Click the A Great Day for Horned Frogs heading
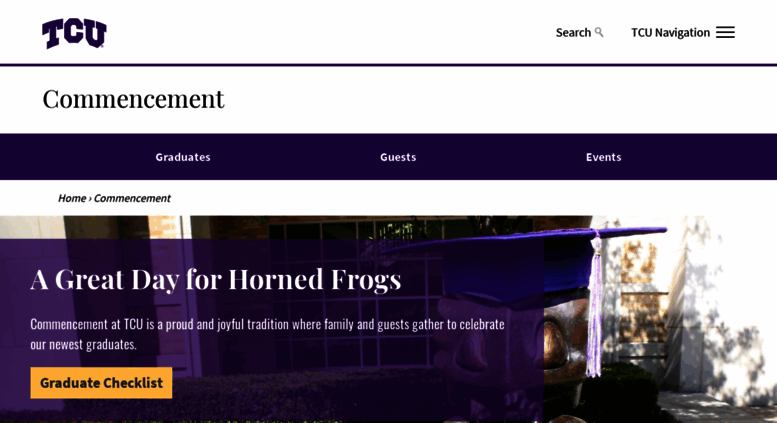The width and height of the screenshot is (777, 423). [216, 279]
